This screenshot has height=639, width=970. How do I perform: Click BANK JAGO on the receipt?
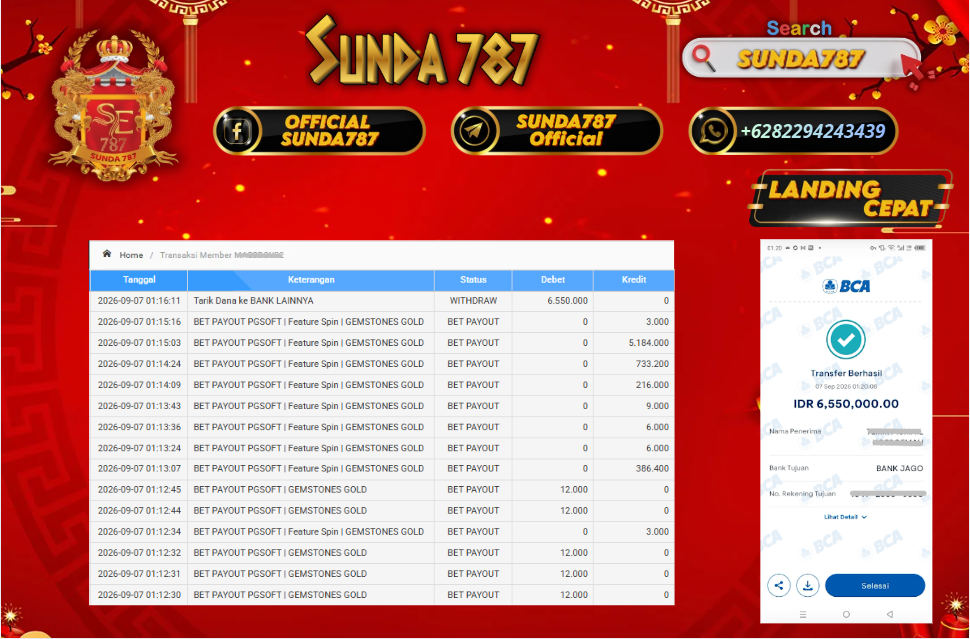tap(899, 468)
